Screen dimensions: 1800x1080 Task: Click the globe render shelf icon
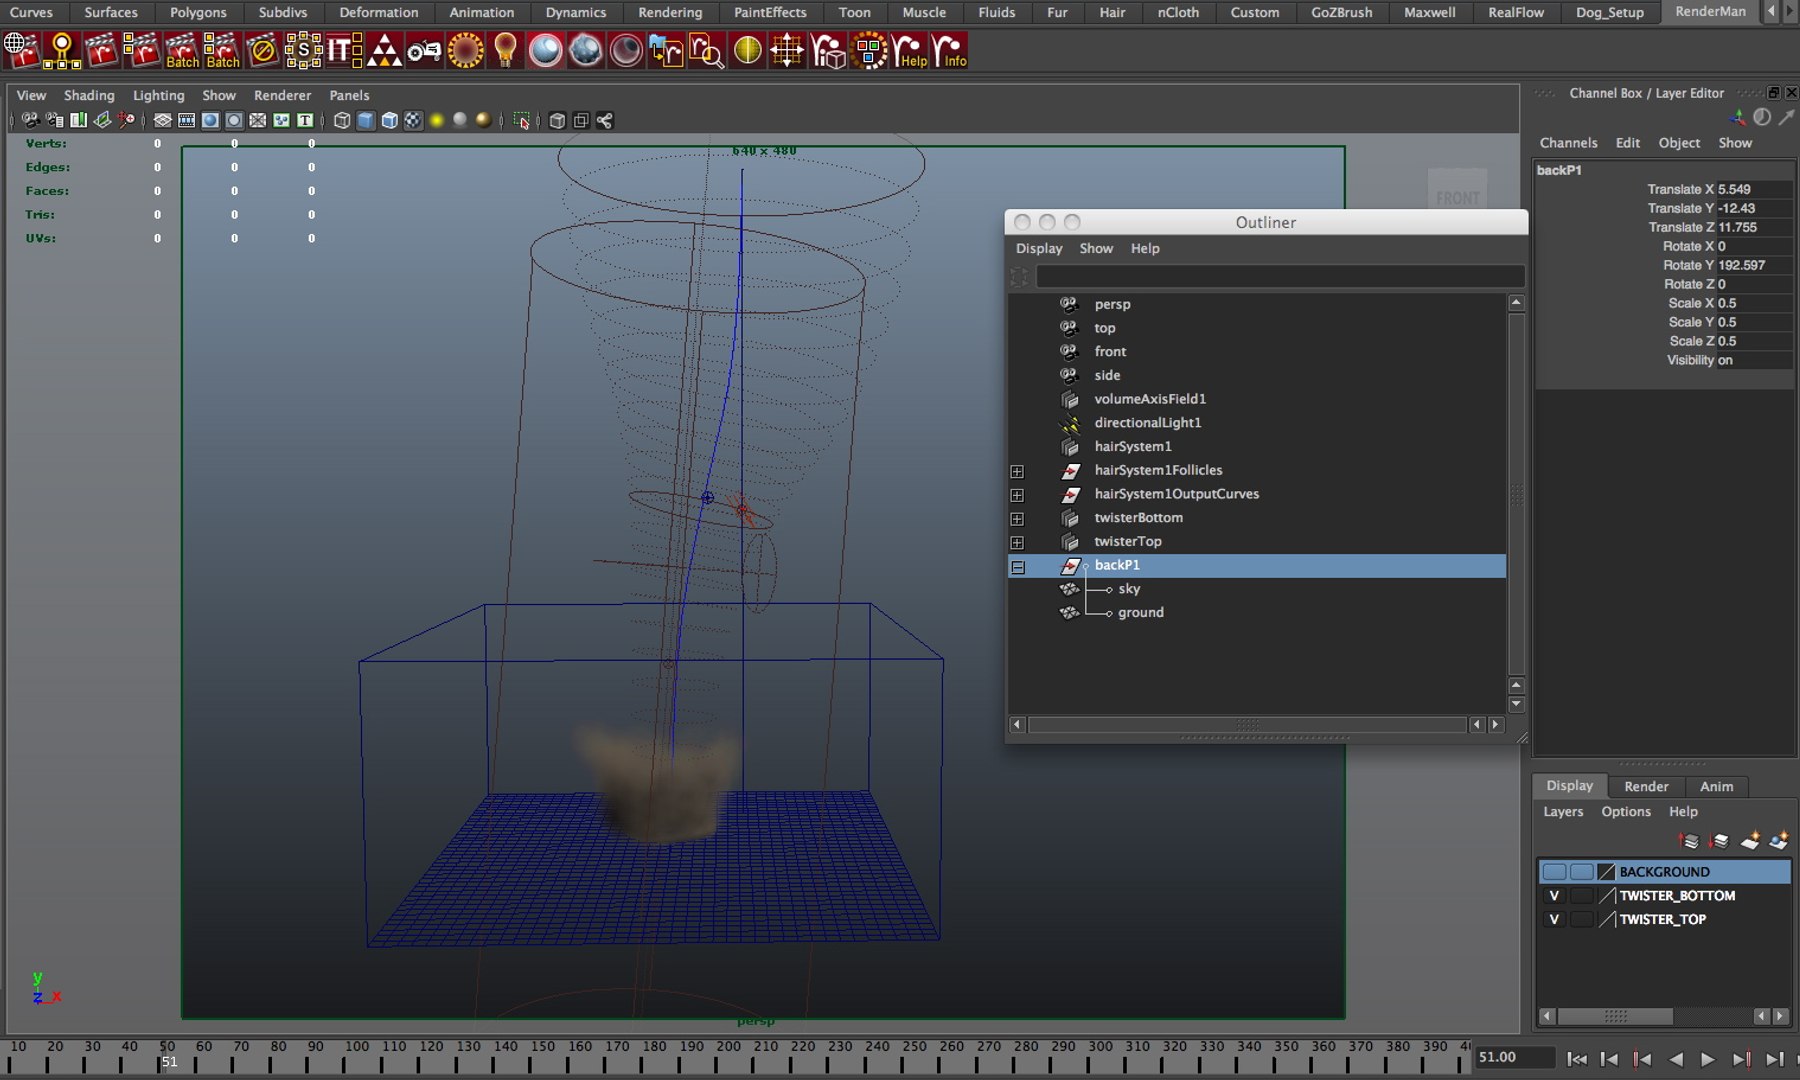(21, 50)
